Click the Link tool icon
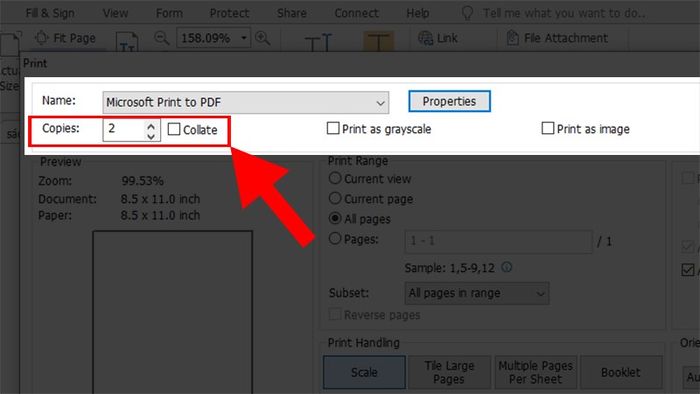This screenshot has width=700, height=394. pos(425,38)
